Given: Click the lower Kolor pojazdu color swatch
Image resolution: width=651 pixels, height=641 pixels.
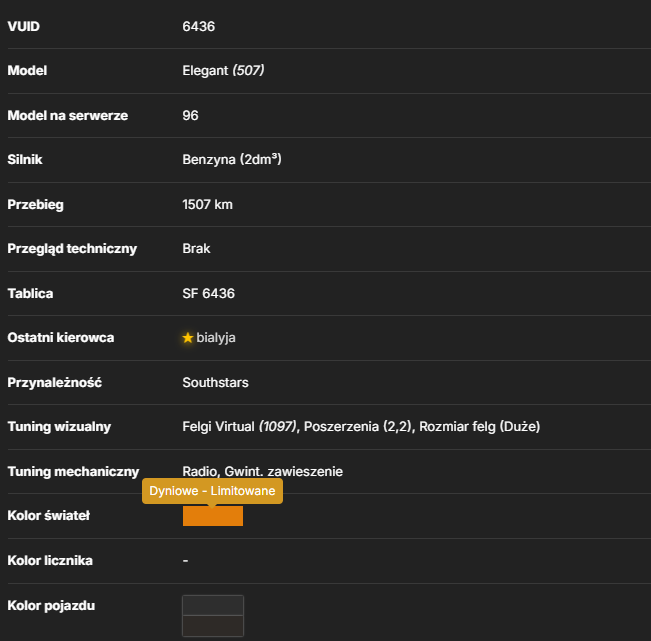Looking at the screenshot, I should pos(213,626).
